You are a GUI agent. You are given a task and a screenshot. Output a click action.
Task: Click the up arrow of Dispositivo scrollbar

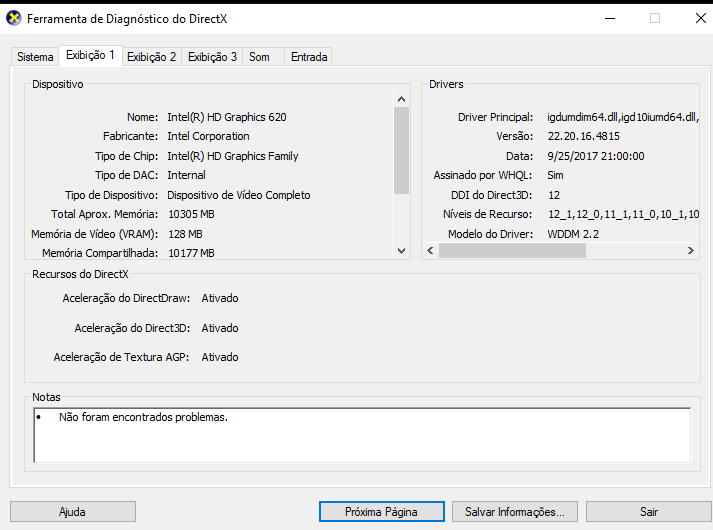coord(402,99)
